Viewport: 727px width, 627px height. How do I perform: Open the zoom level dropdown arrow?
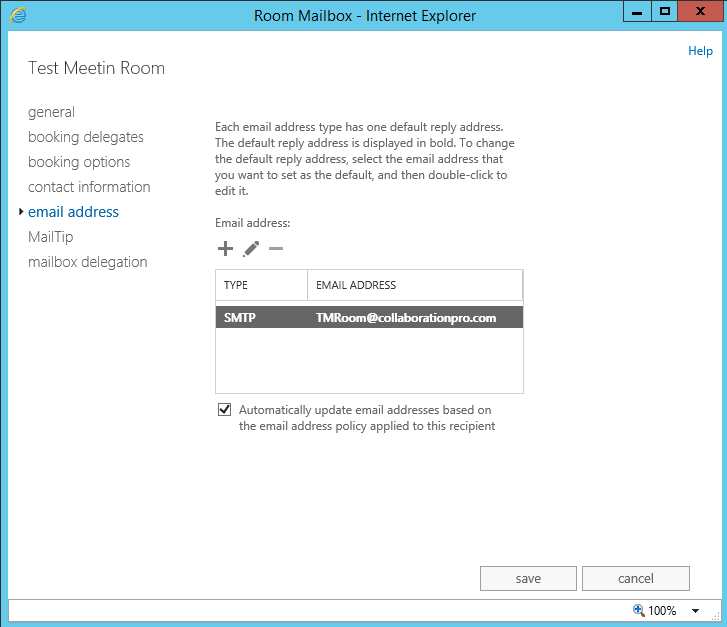click(x=695, y=611)
